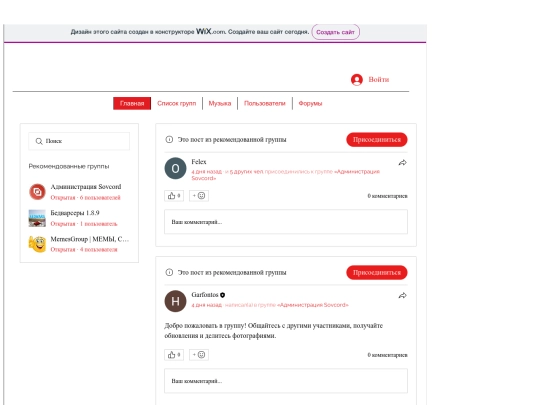Click the 'Рекомендованные группы' heading
This screenshot has width=540, height=405.
[69, 166]
